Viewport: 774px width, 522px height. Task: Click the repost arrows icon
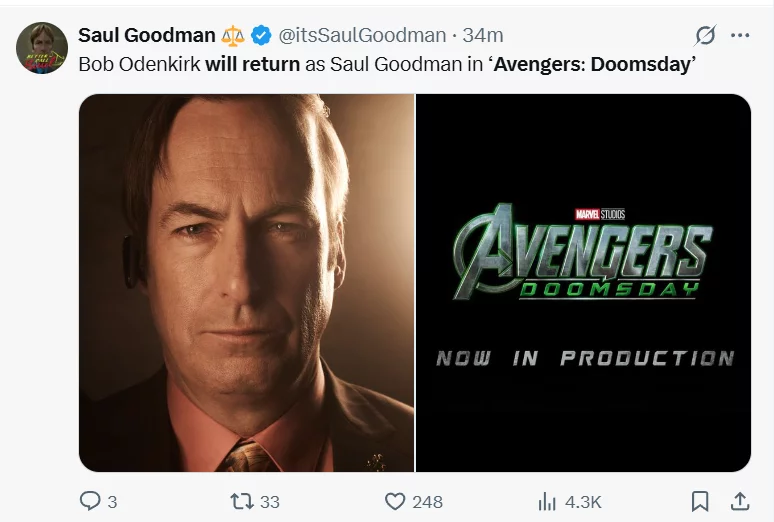pyautogui.click(x=242, y=501)
